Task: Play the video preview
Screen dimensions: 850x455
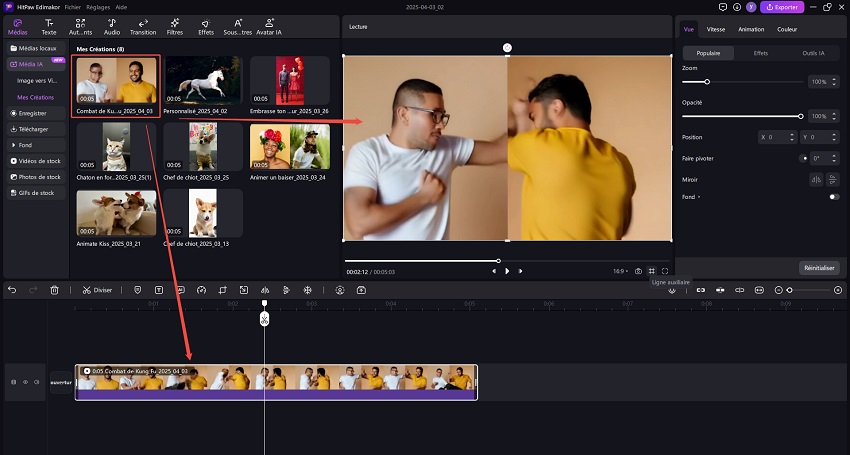Action: pyautogui.click(x=507, y=271)
